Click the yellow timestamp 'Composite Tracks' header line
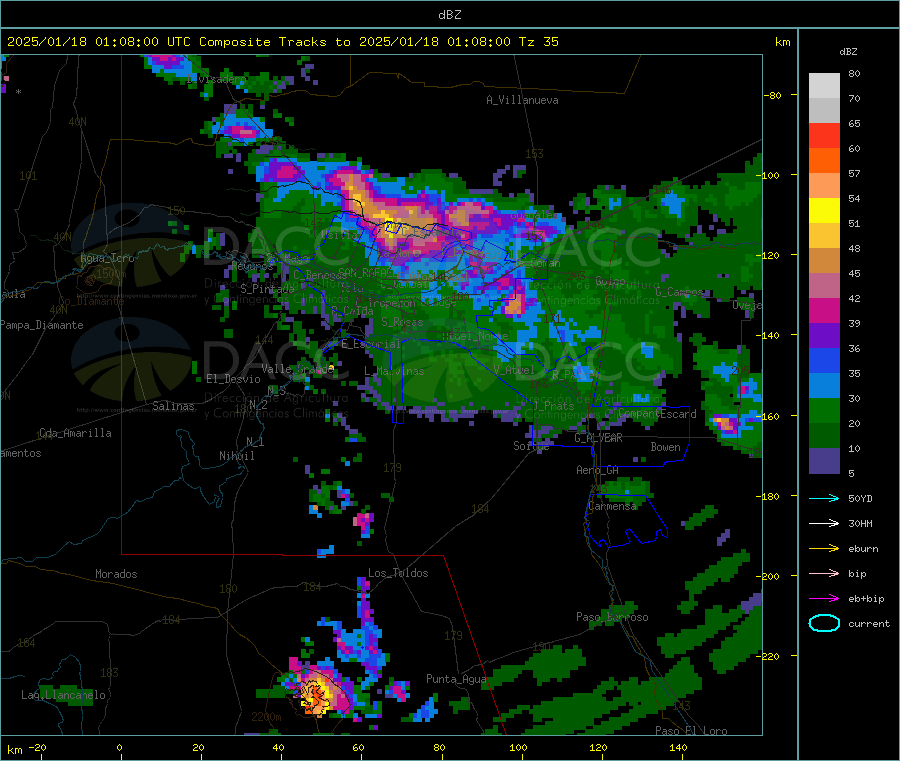The image size is (900, 761). (282, 42)
